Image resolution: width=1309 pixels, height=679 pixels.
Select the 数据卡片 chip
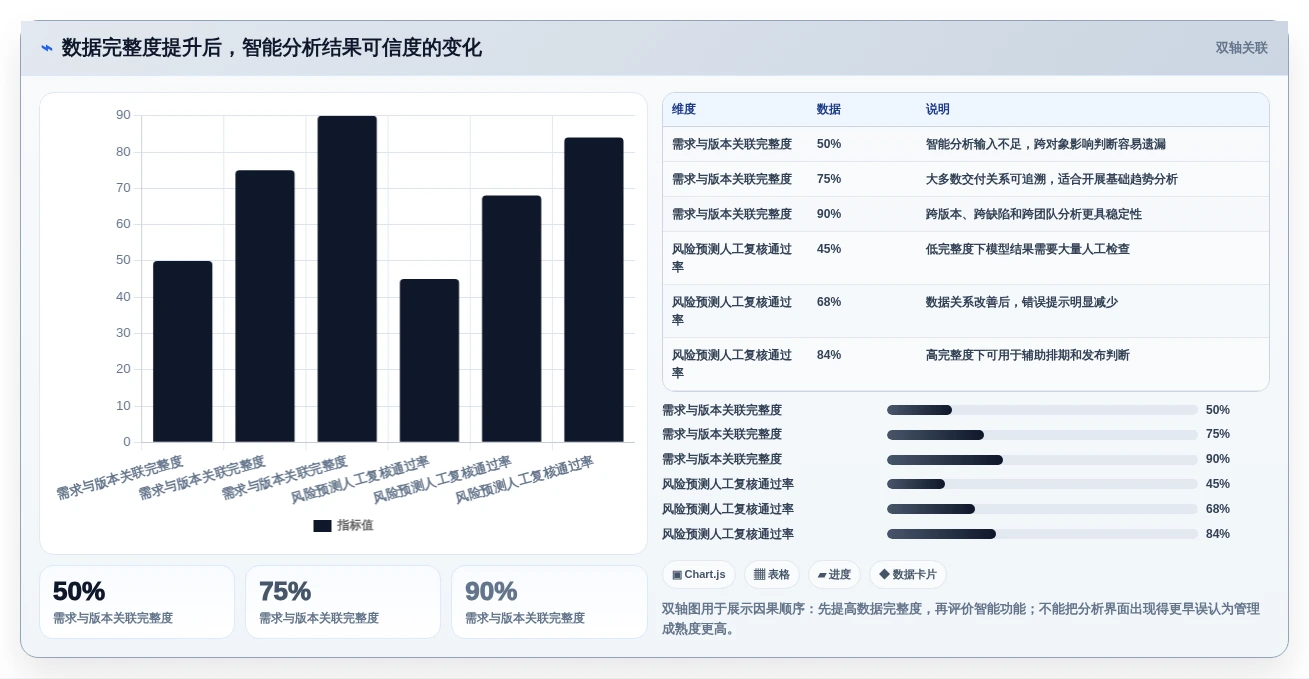908,575
